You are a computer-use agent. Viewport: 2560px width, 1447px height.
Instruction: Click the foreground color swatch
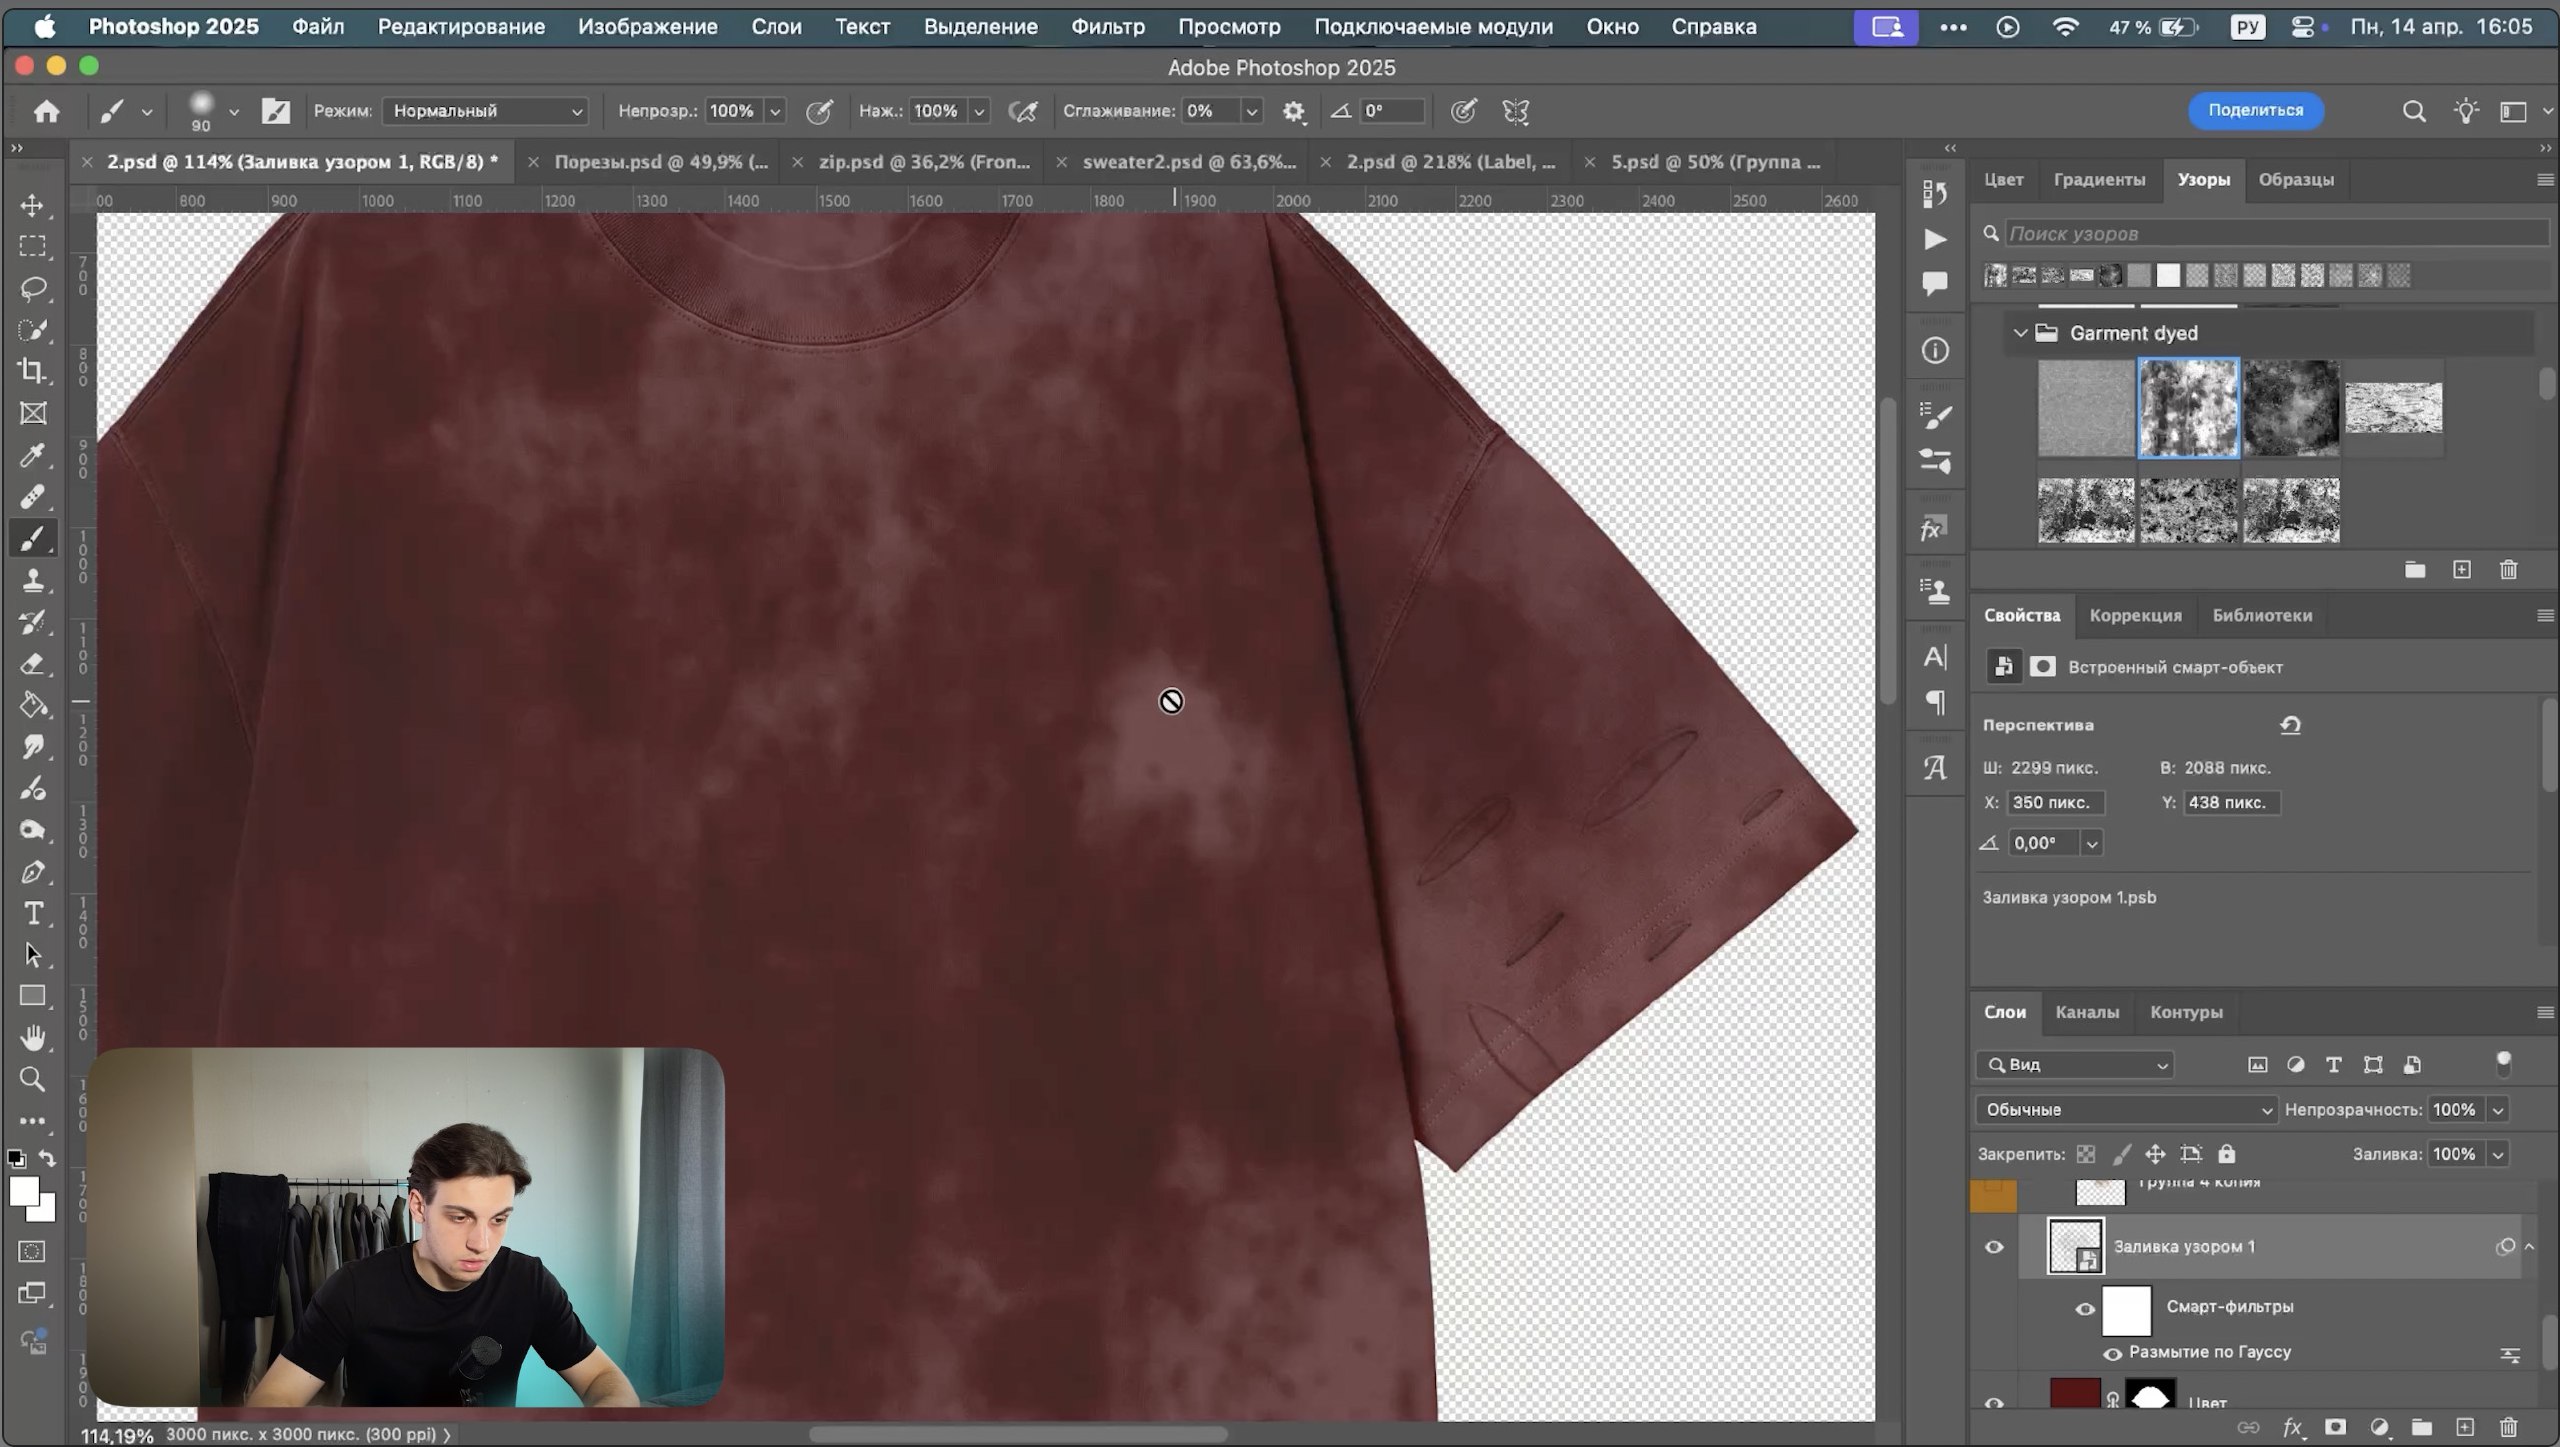point(22,1190)
